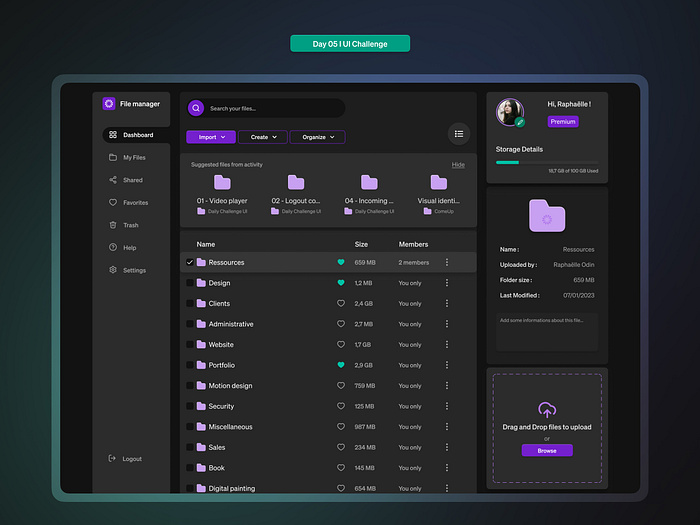Click the edit badge on profile avatar
Viewport: 700px width, 525px height.
(x=520, y=122)
